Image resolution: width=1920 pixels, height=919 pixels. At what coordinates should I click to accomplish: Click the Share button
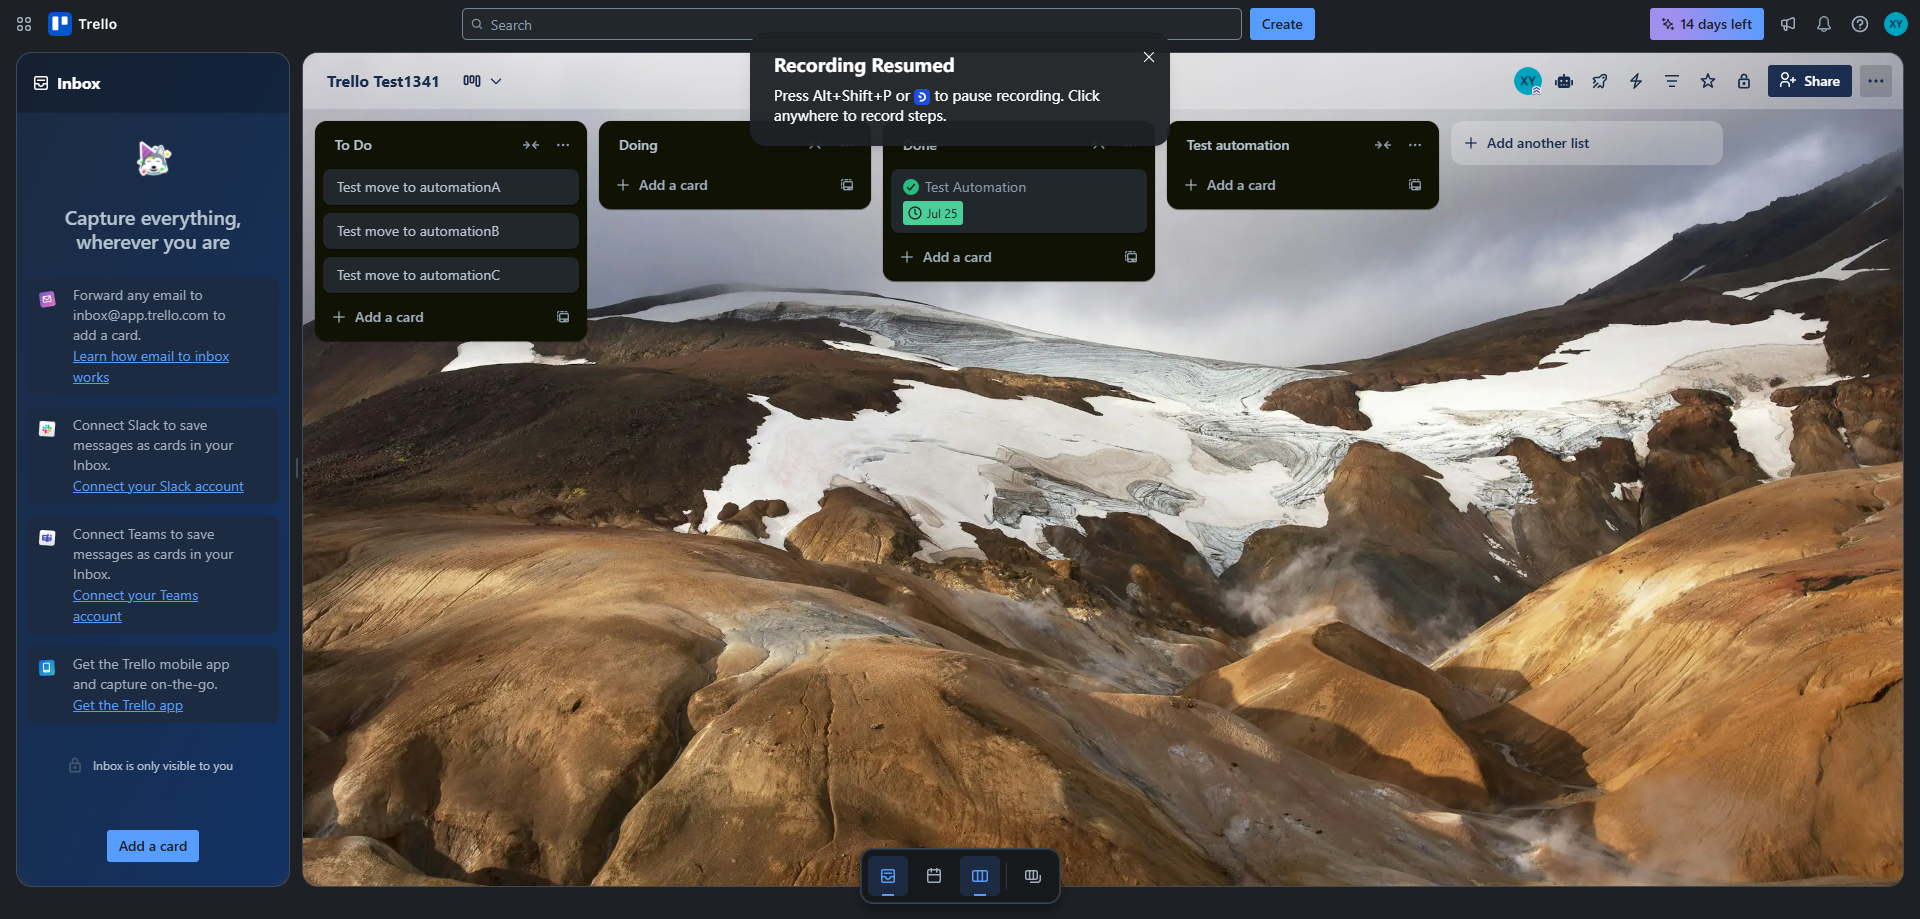tap(1809, 81)
